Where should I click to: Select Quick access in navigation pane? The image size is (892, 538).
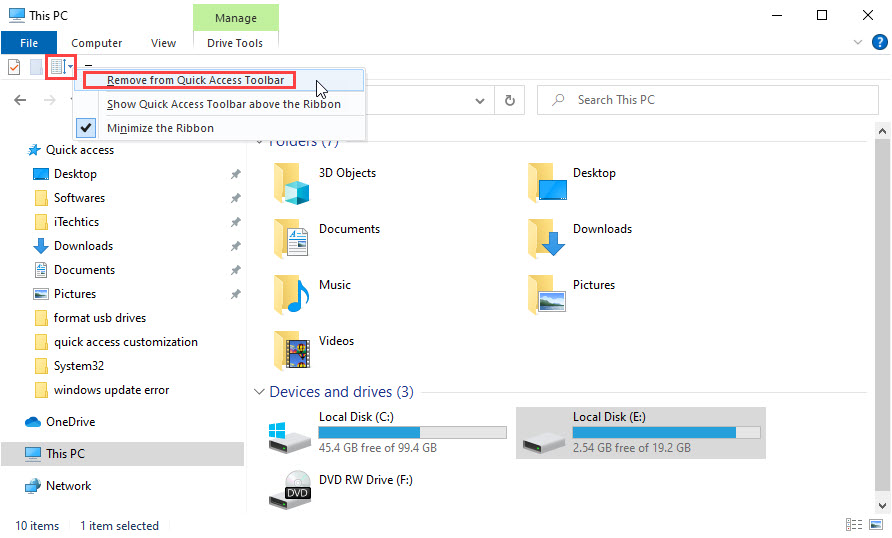coord(79,150)
